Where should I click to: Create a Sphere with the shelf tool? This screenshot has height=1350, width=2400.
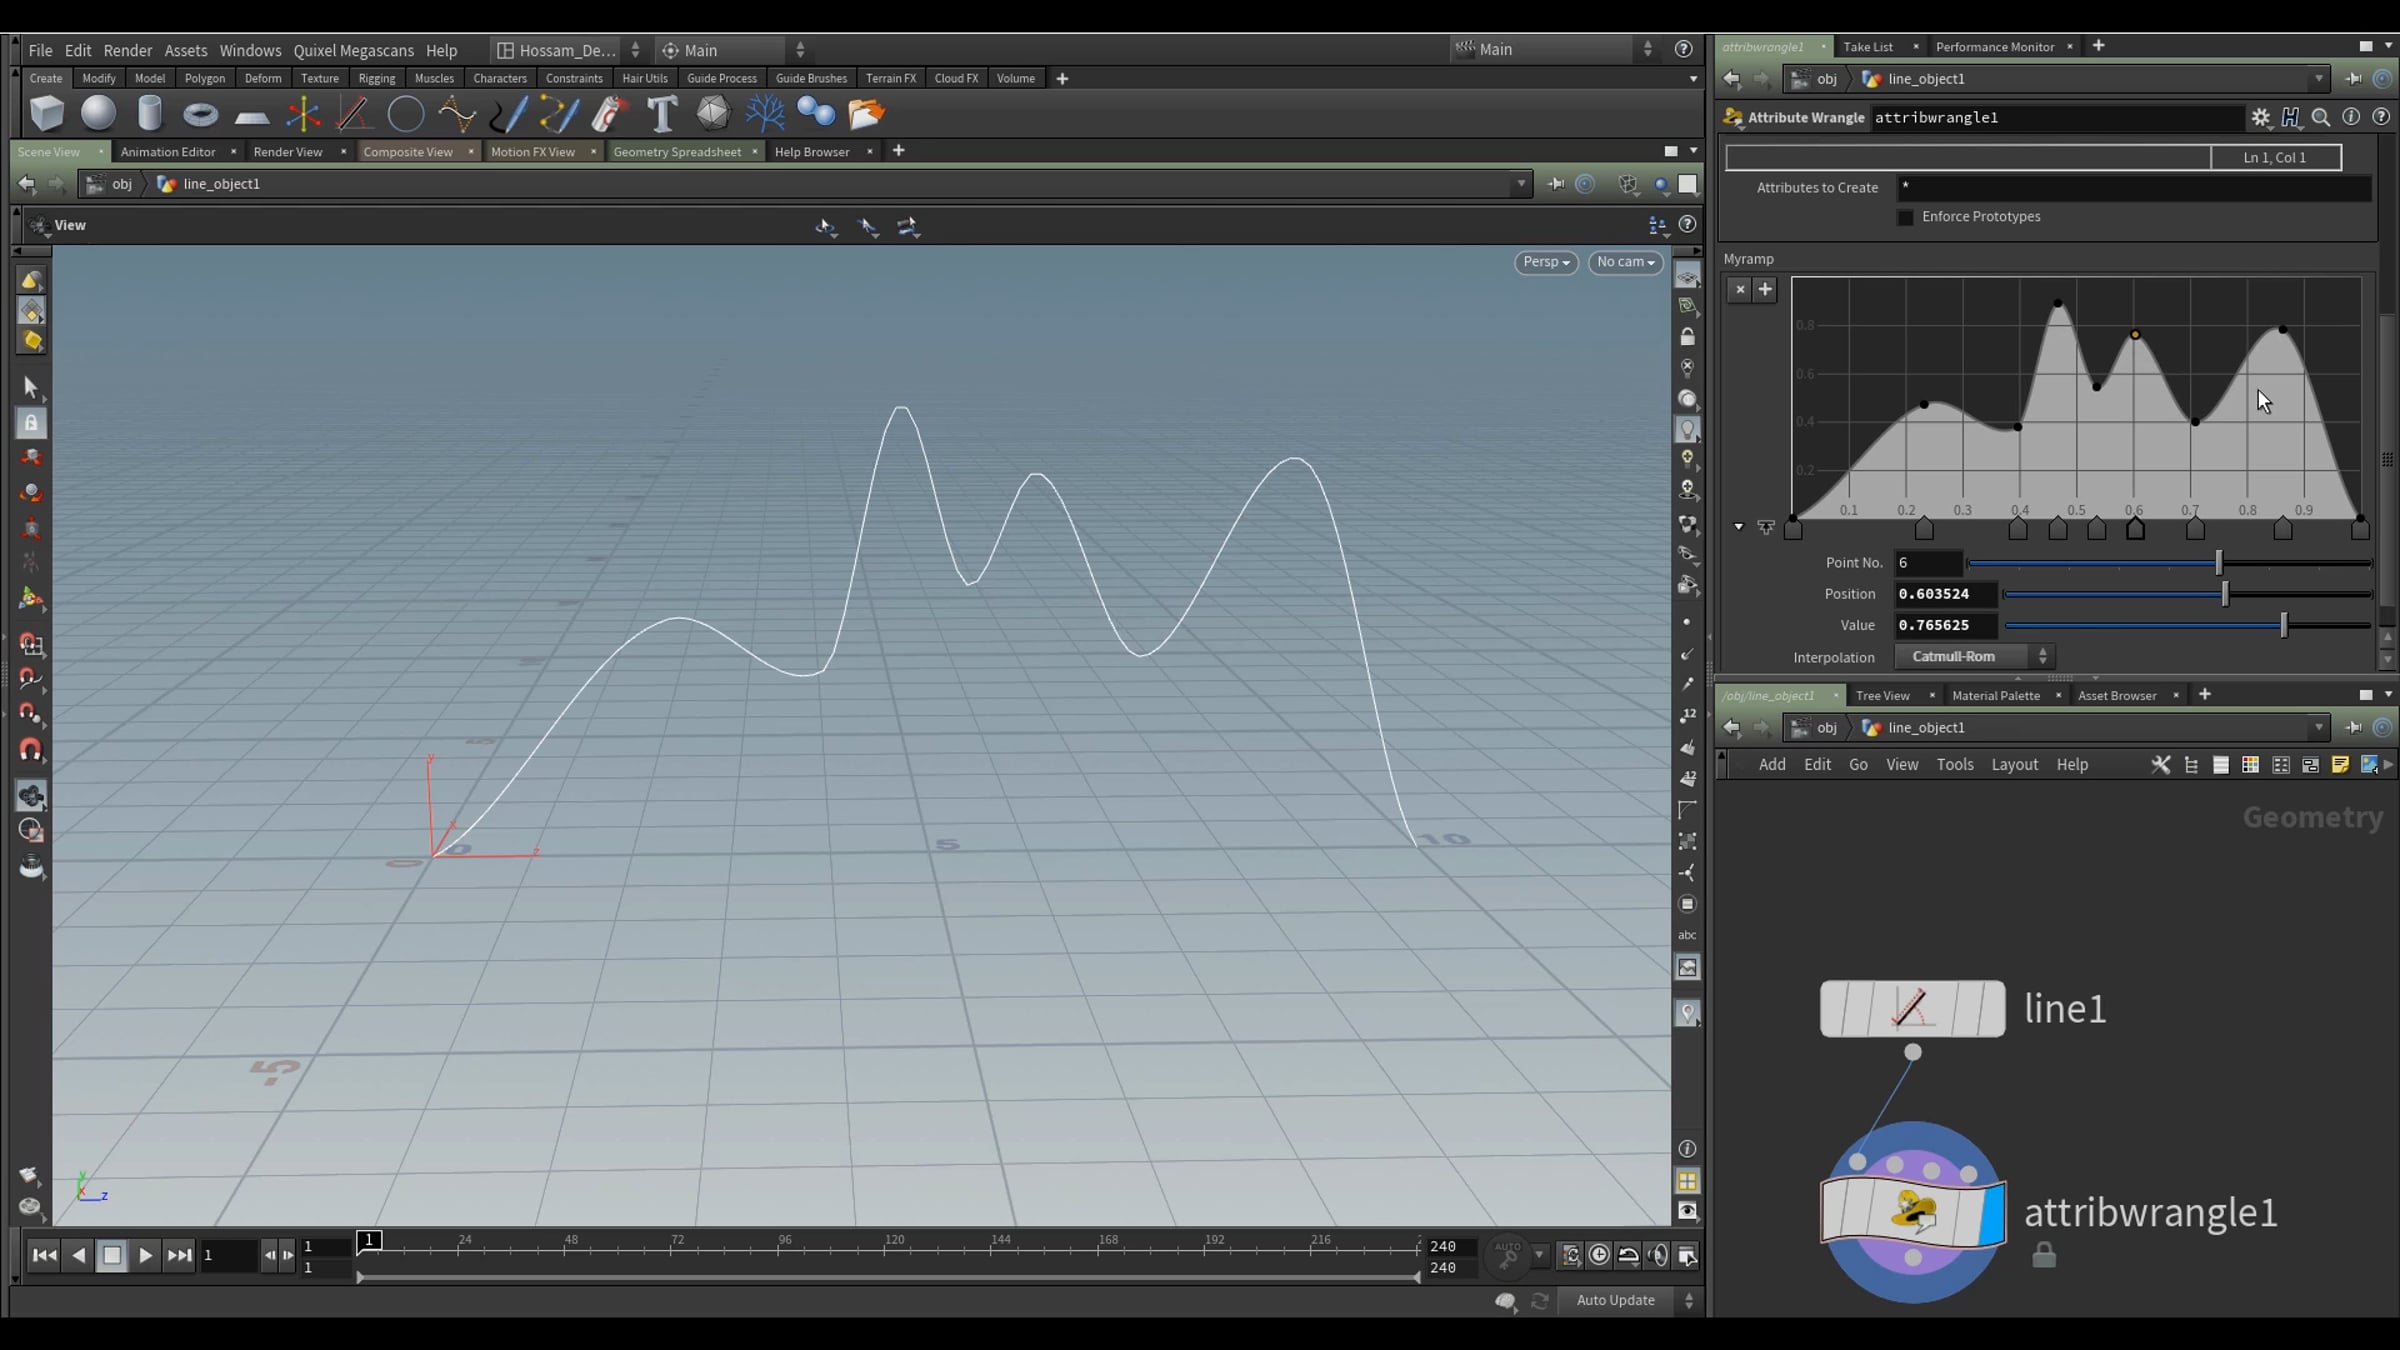[x=98, y=113]
